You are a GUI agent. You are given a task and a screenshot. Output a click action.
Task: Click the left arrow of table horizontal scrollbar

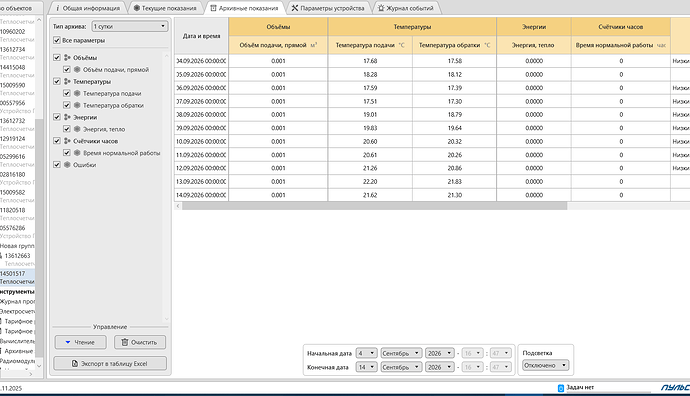[x=178, y=206]
